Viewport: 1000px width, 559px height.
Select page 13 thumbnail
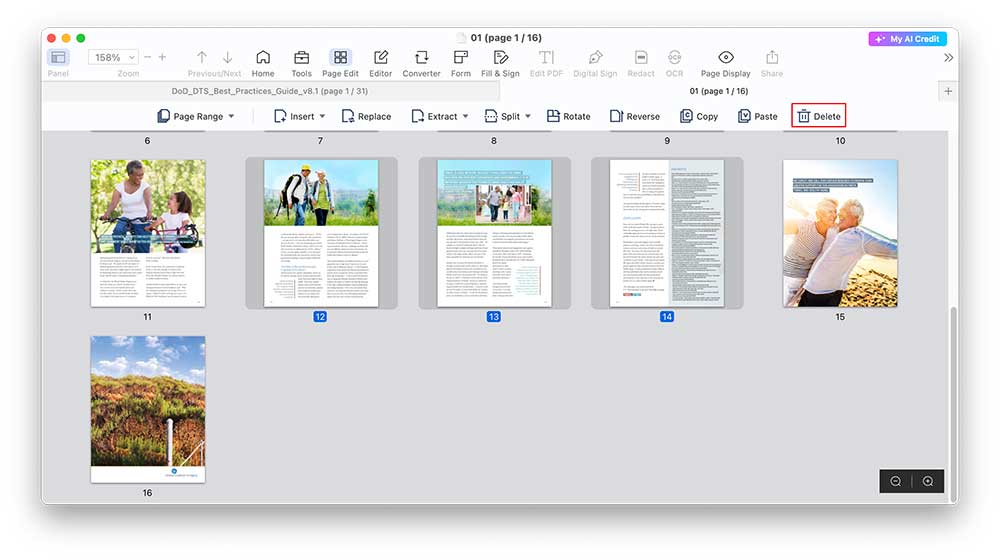click(494, 233)
